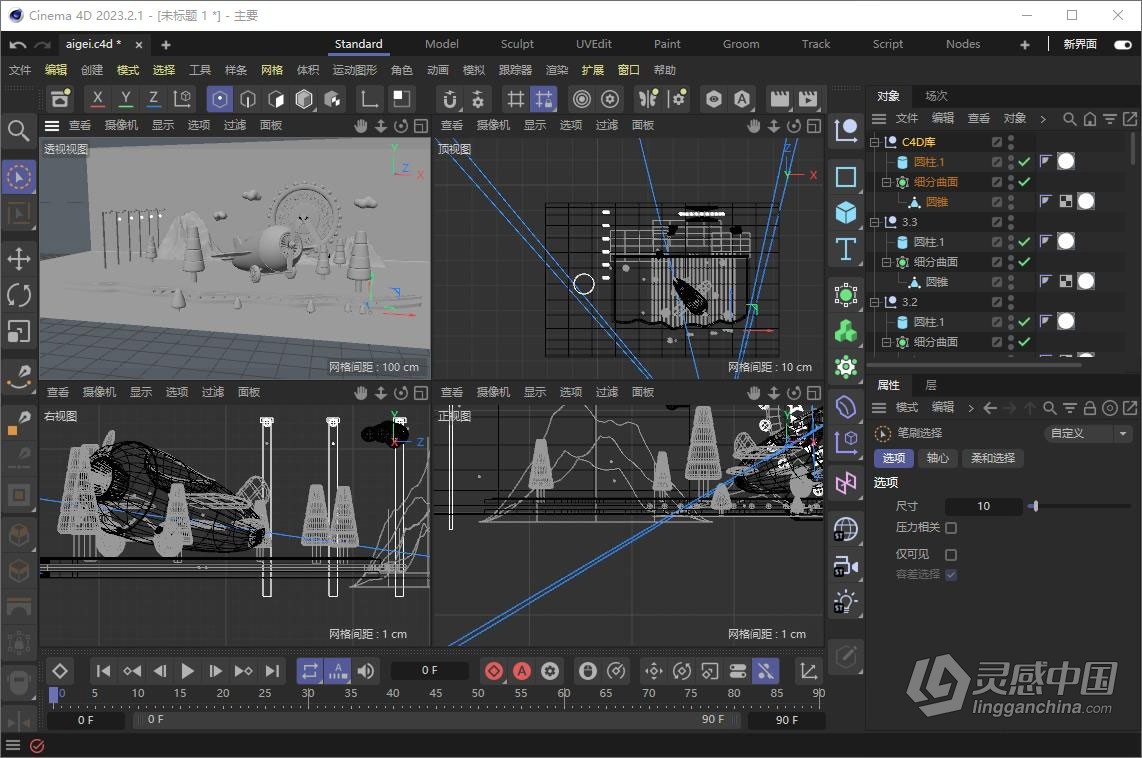Enable the 压力相关 checkbox

[x=950, y=528]
